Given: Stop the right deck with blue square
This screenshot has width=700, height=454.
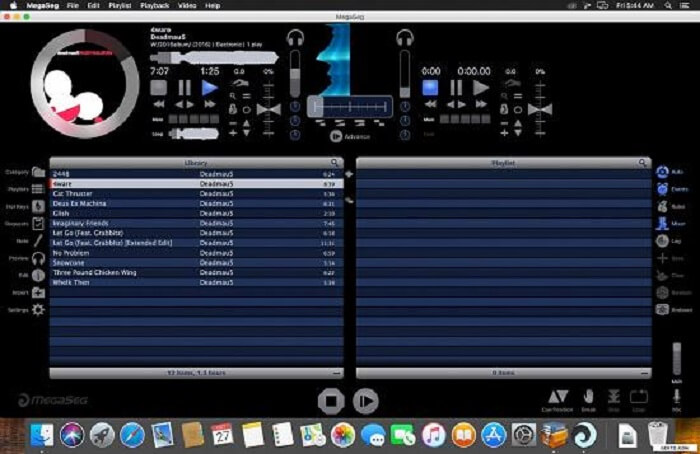Looking at the screenshot, I should [x=430, y=88].
